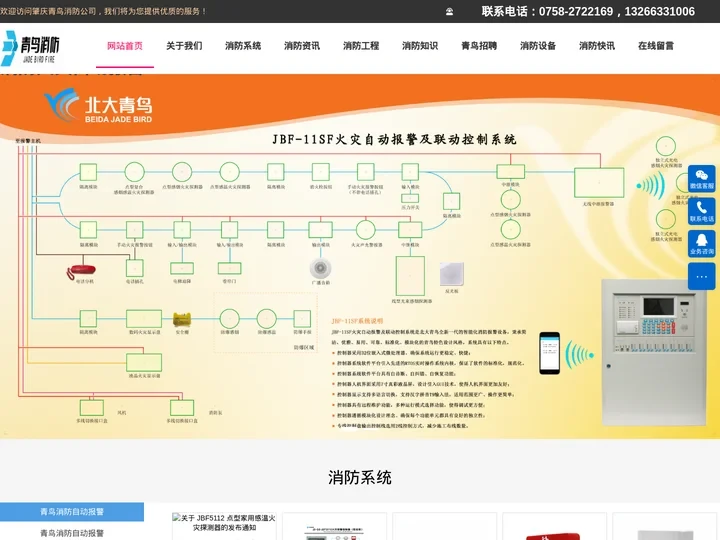
Task: Expand the floating three-dots more button
Action: pyautogui.click(x=701, y=276)
